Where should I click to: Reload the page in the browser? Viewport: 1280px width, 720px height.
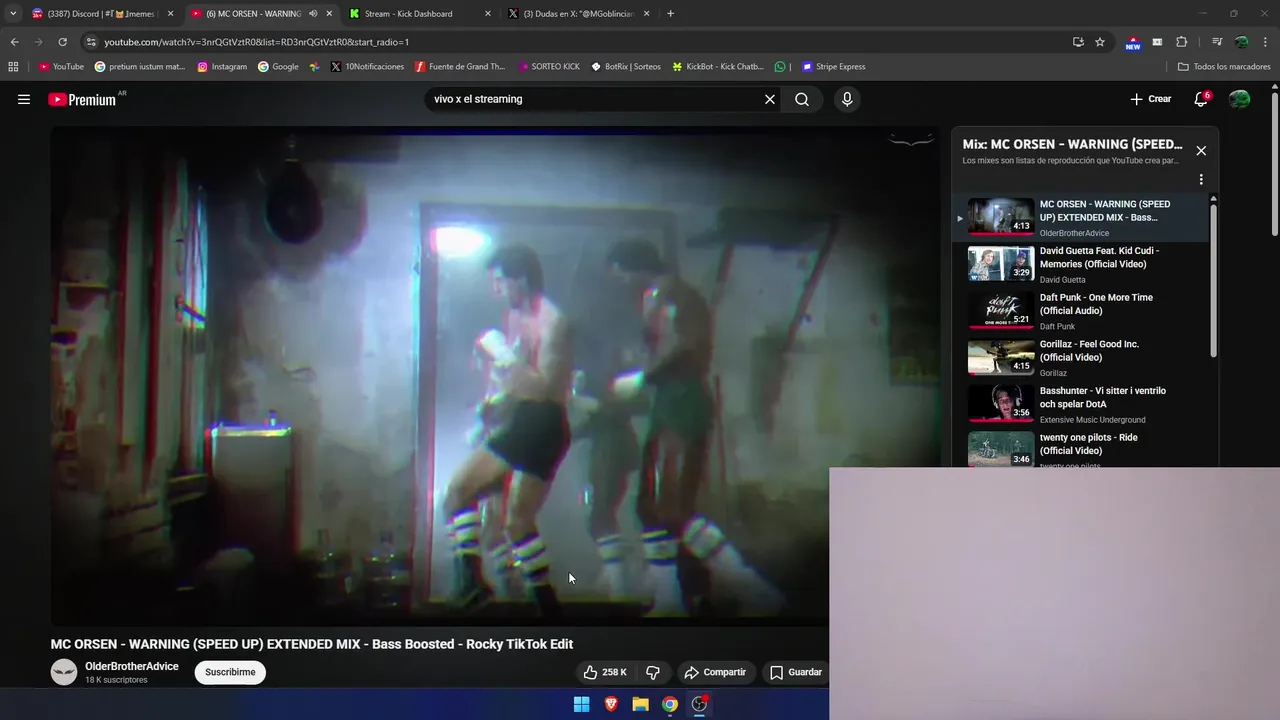point(62,42)
